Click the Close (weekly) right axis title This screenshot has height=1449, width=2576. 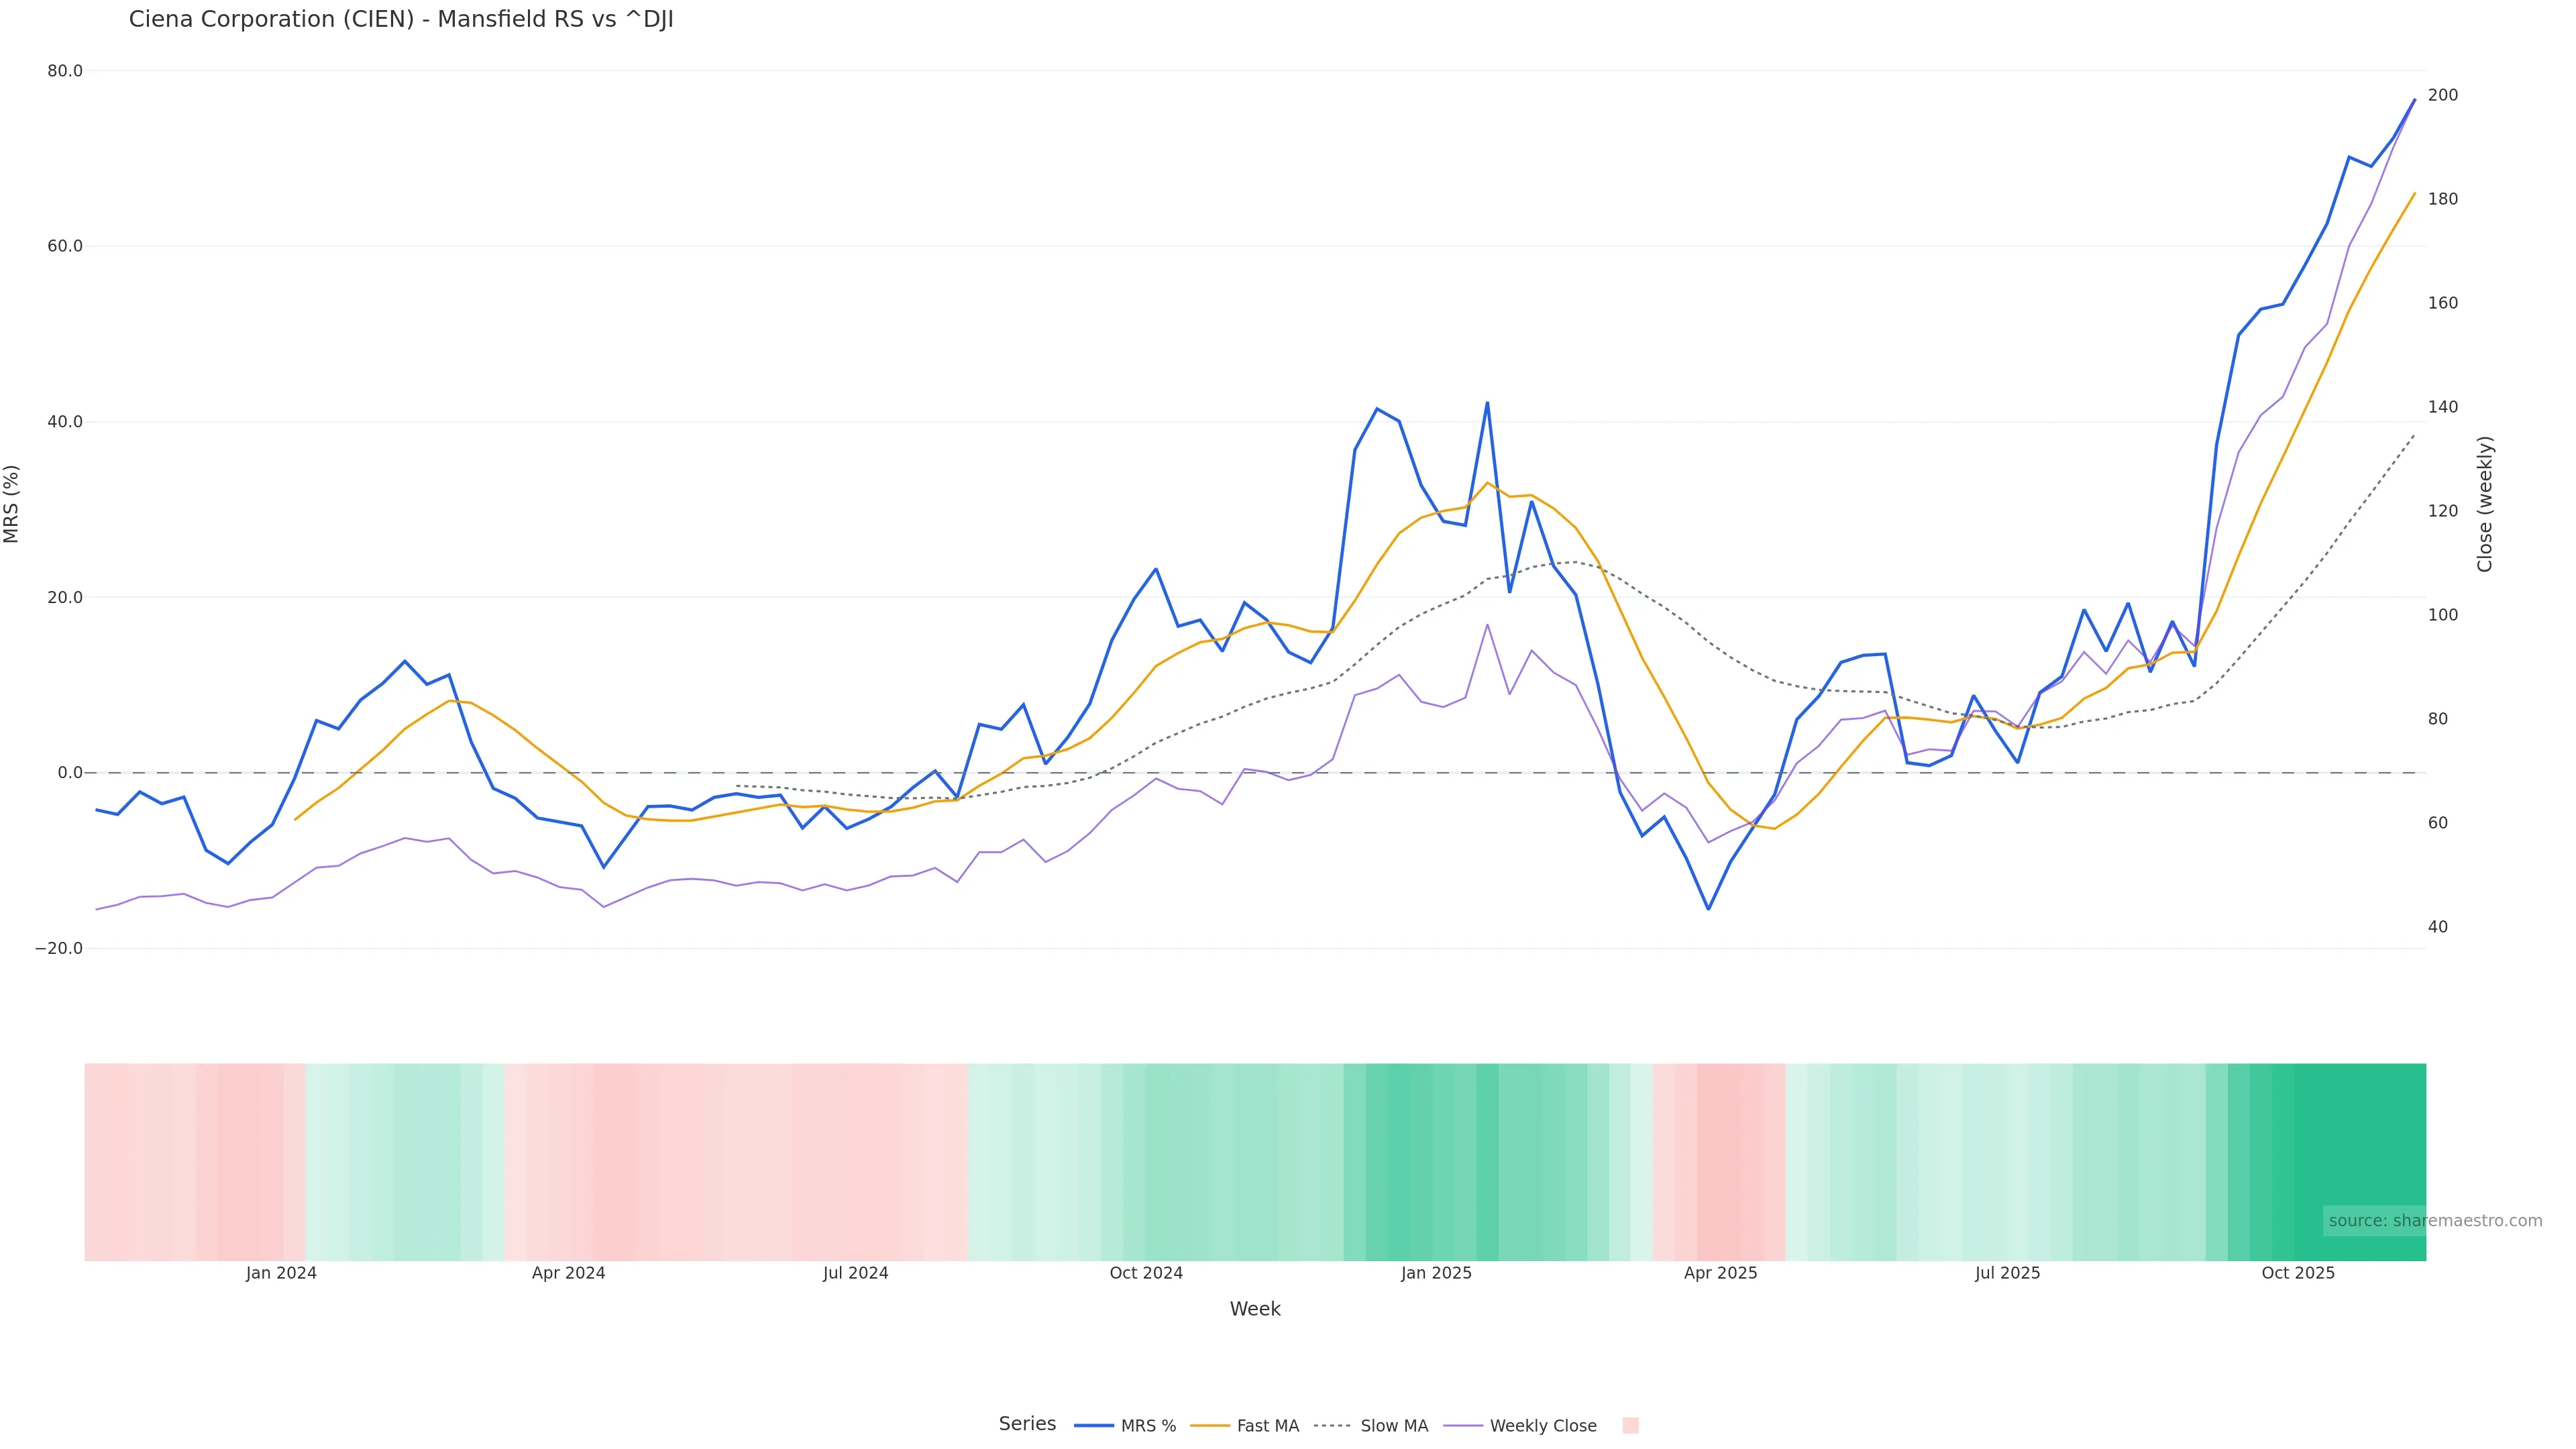tap(2485, 504)
